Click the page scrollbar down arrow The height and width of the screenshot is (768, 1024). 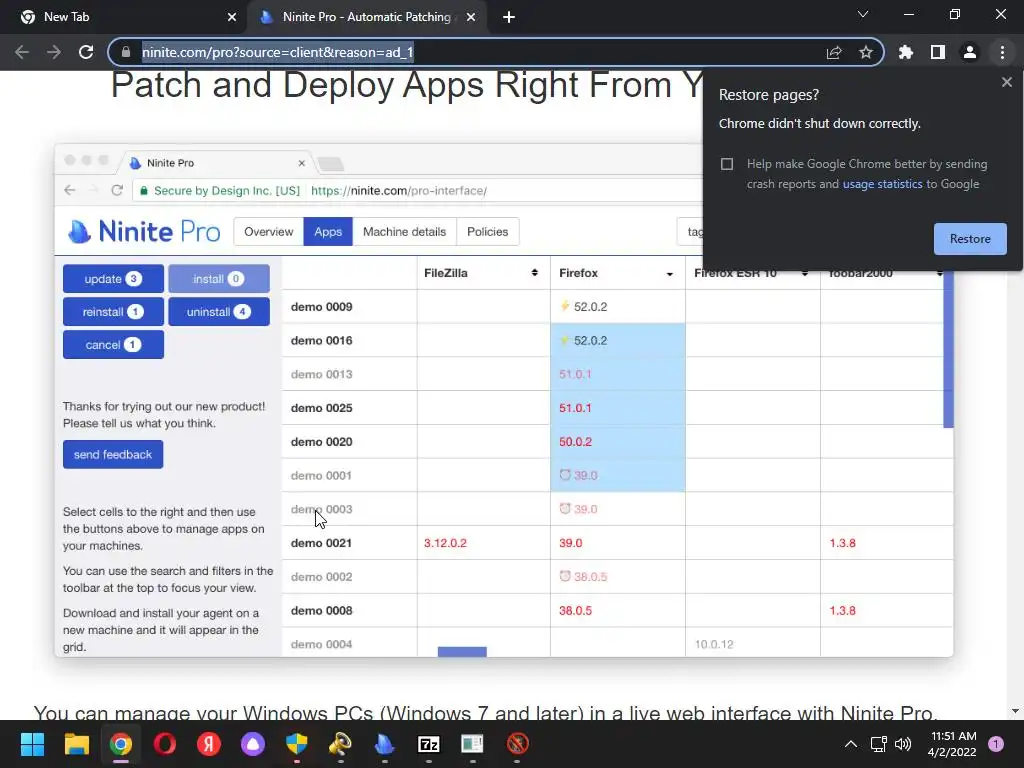click(x=1015, y=711)
